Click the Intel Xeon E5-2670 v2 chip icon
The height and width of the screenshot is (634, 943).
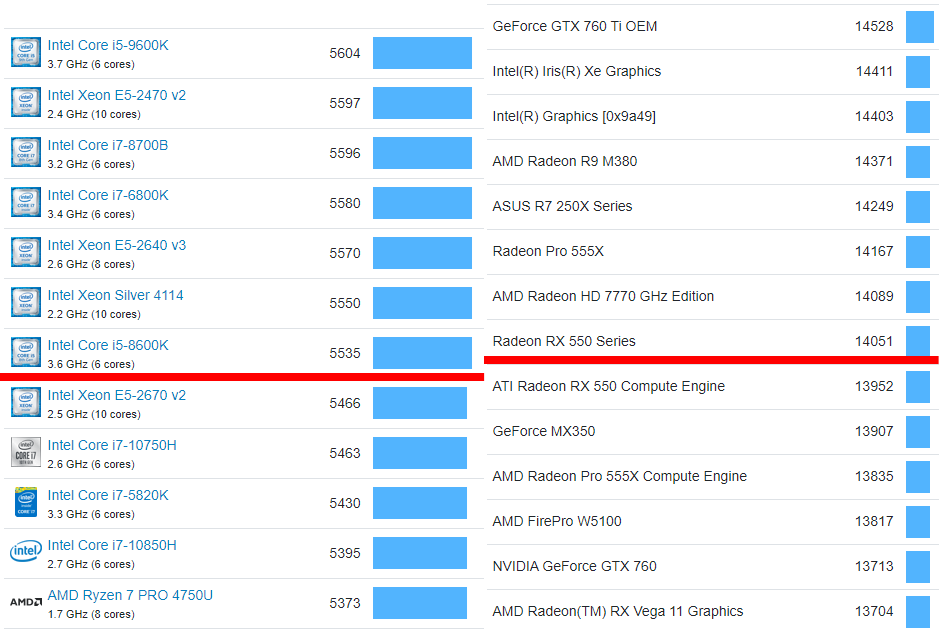[x=26, y=402]
